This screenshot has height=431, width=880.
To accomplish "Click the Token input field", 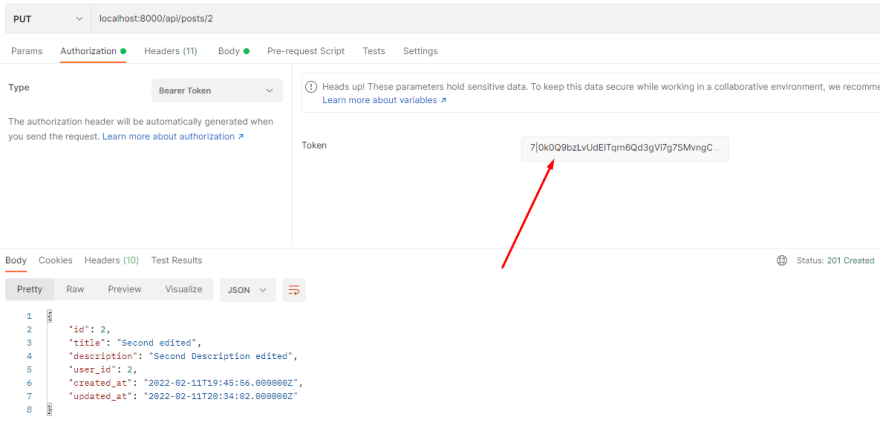I will pos(625,149).
